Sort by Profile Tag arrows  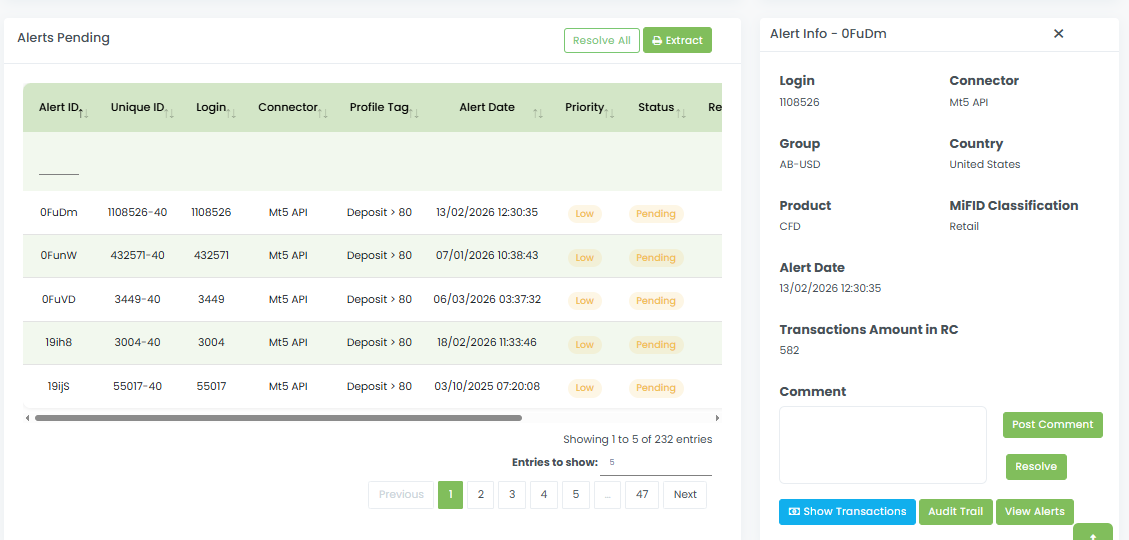click(x=414, y=113)
